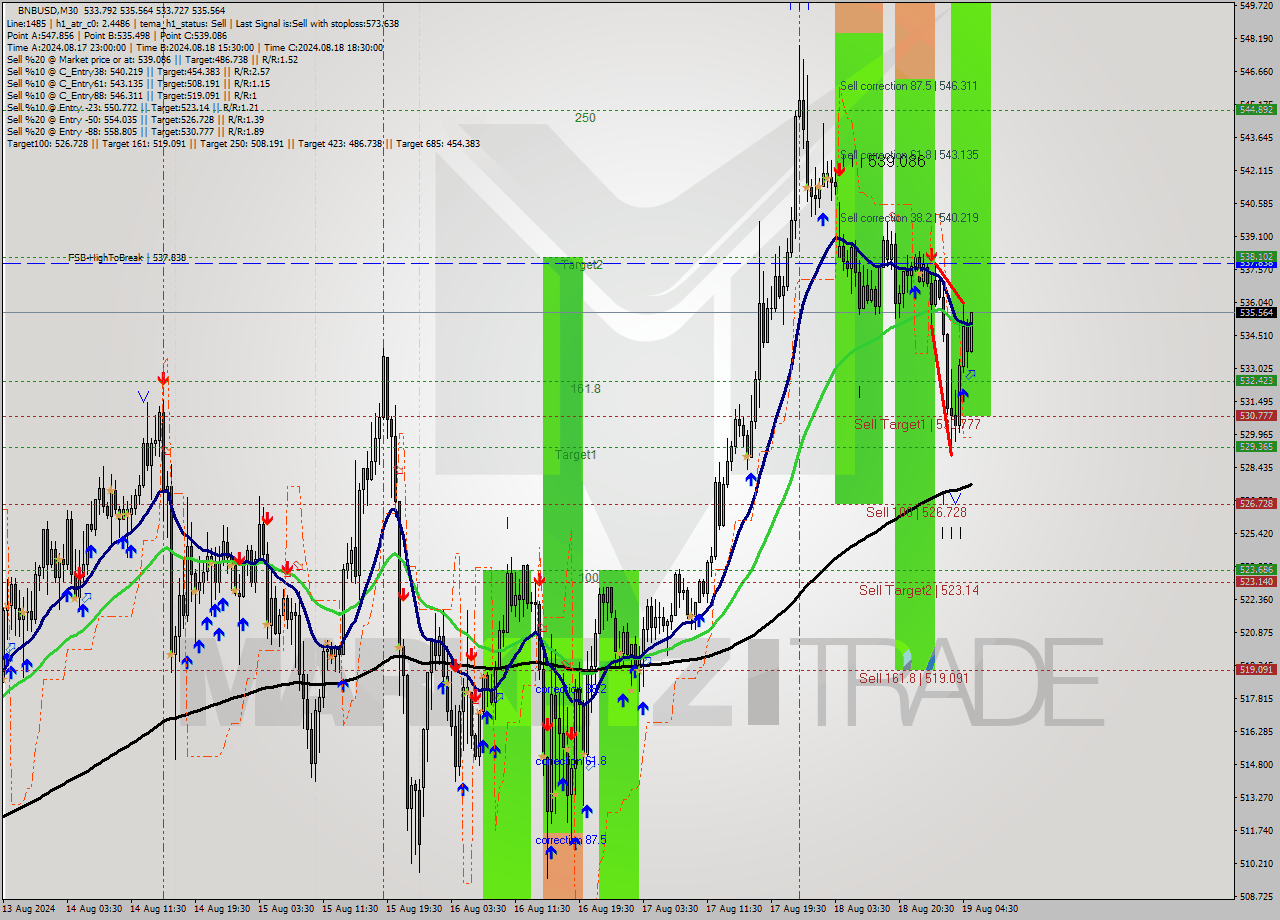Image resolution: width=1280 pixels, height=920 pixels.
Task: Click the green 523.696 price tag
Action: pyautogui.click(x=1256, y=569)
